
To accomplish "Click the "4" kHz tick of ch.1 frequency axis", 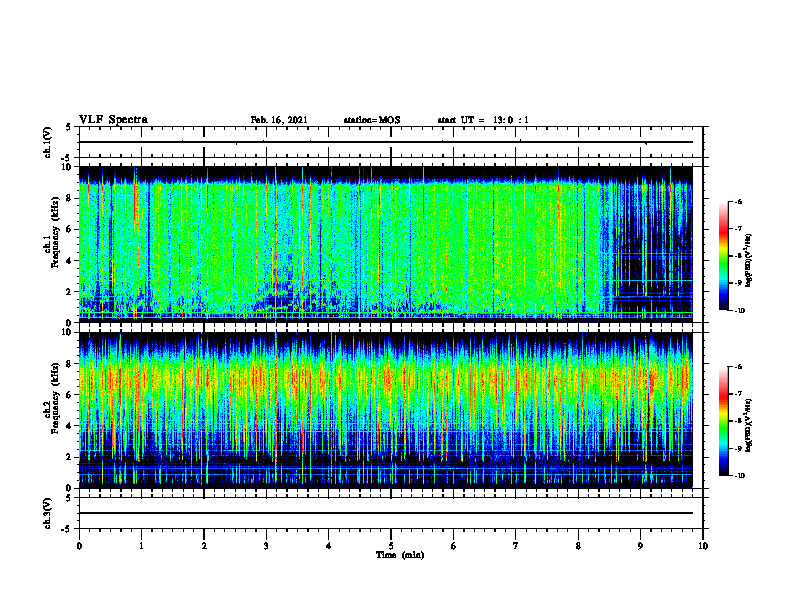I will click(70, 261).
